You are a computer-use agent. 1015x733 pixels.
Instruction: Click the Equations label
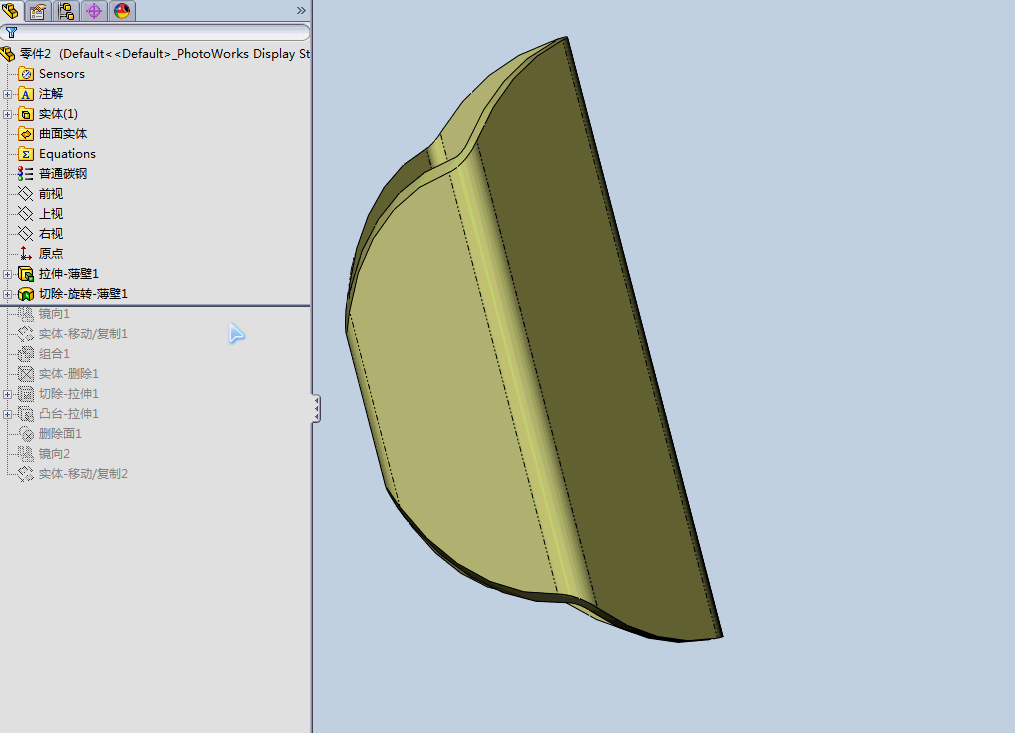point(67,154)
